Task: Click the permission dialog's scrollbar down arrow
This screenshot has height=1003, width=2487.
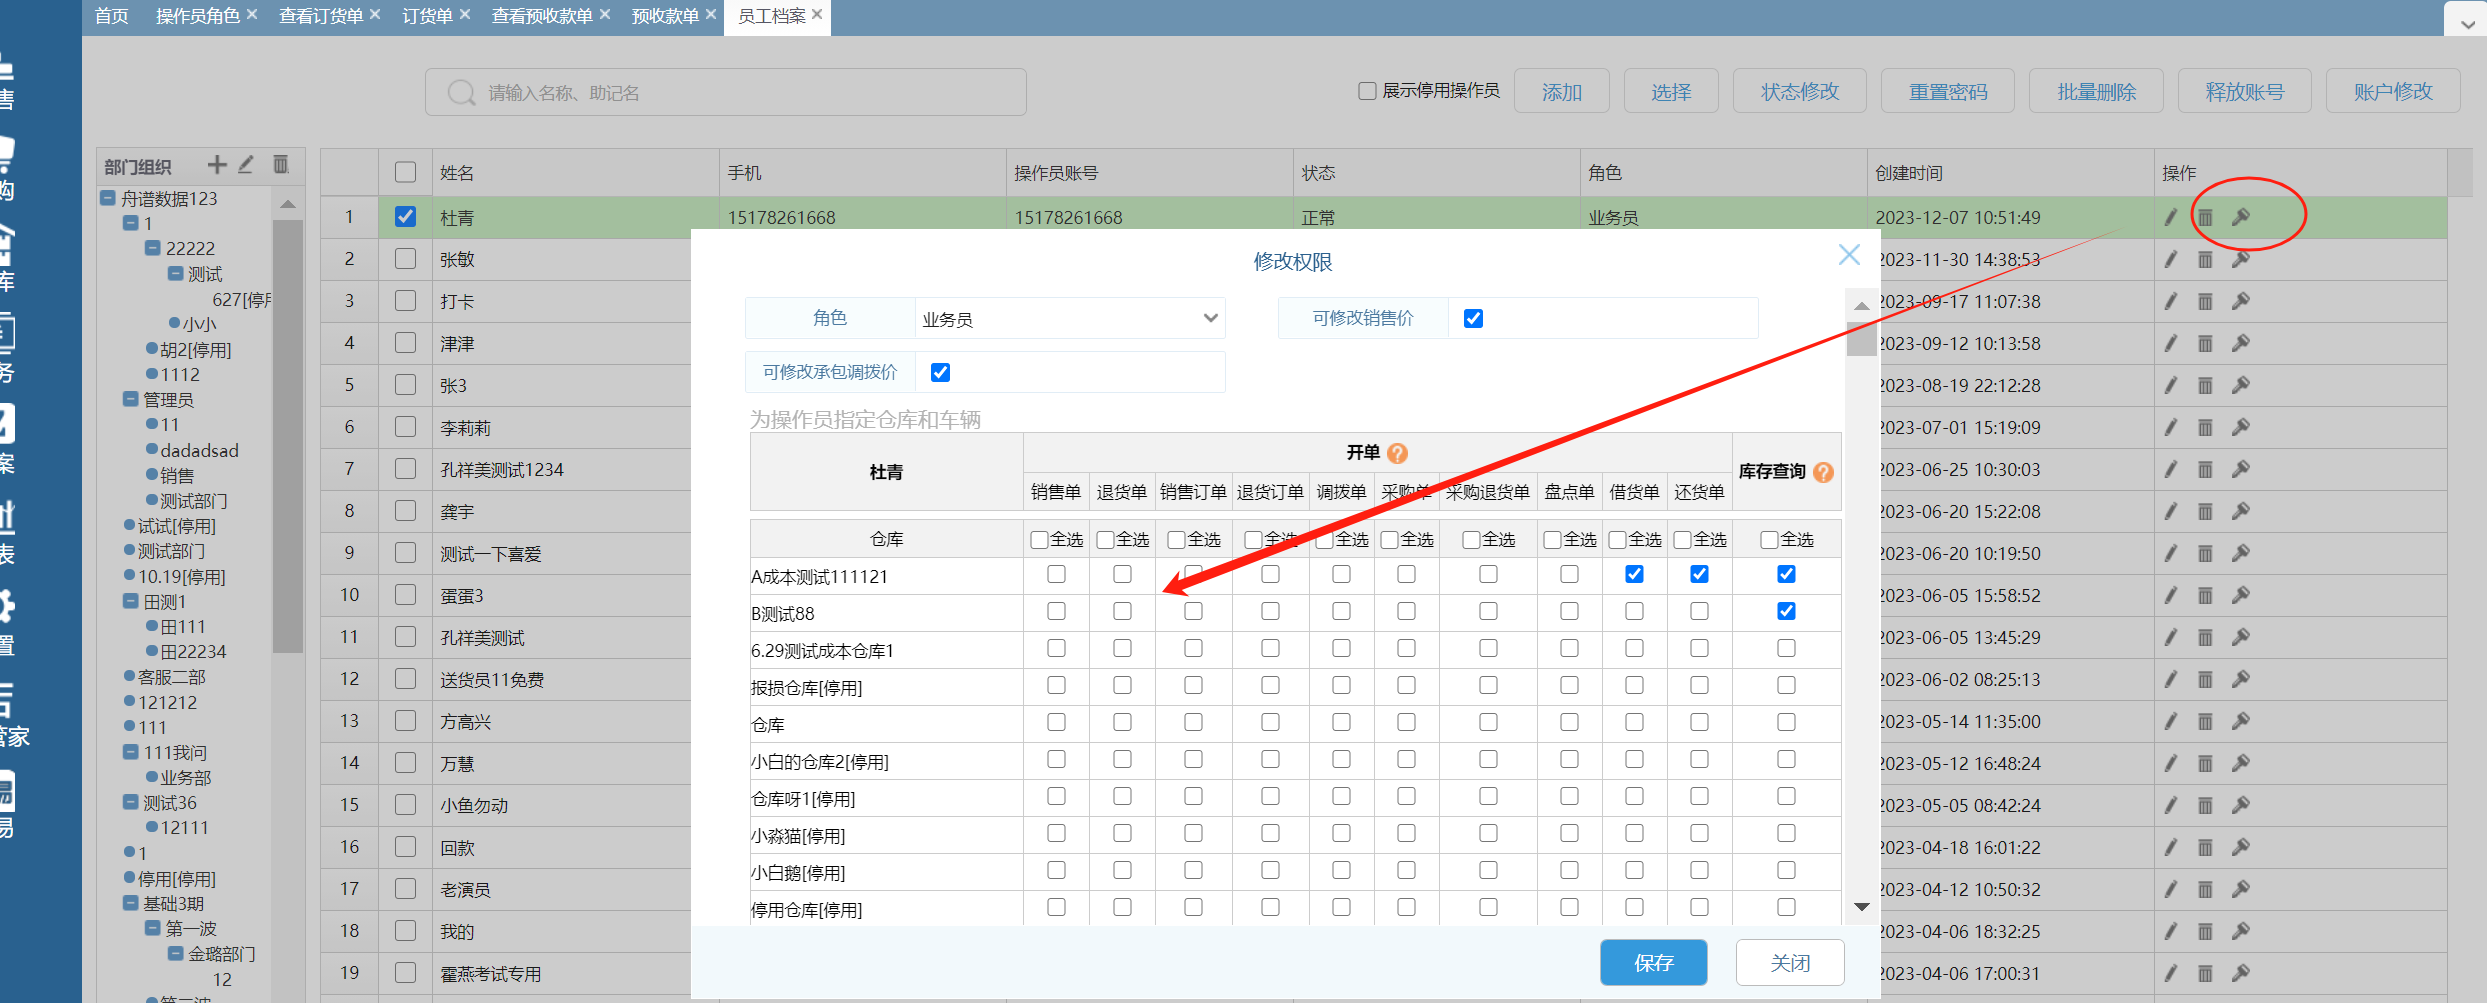Action: coord(1861,907)
